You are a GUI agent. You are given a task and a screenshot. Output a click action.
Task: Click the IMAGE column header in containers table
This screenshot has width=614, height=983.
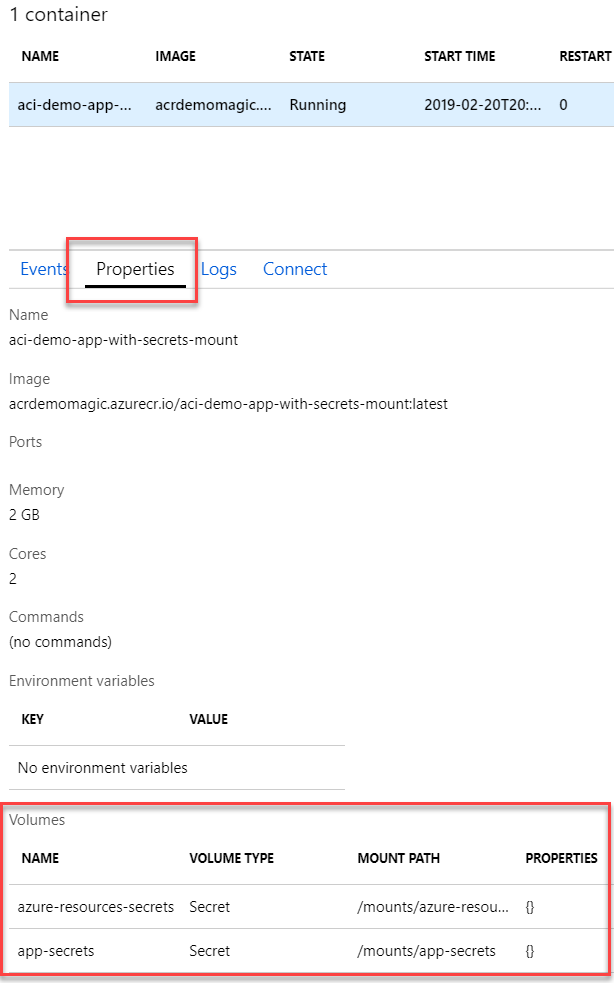pyautogui.click(x=176, y=57)
